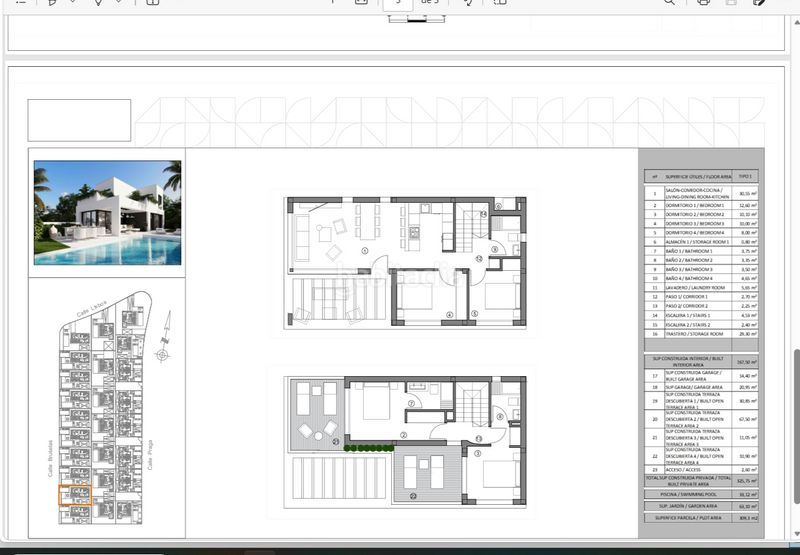The width and height of the screenshot is (800, 555).
Task: Click 'PISCINA / SWIMMING POOL' row
Action: (701, 494)
